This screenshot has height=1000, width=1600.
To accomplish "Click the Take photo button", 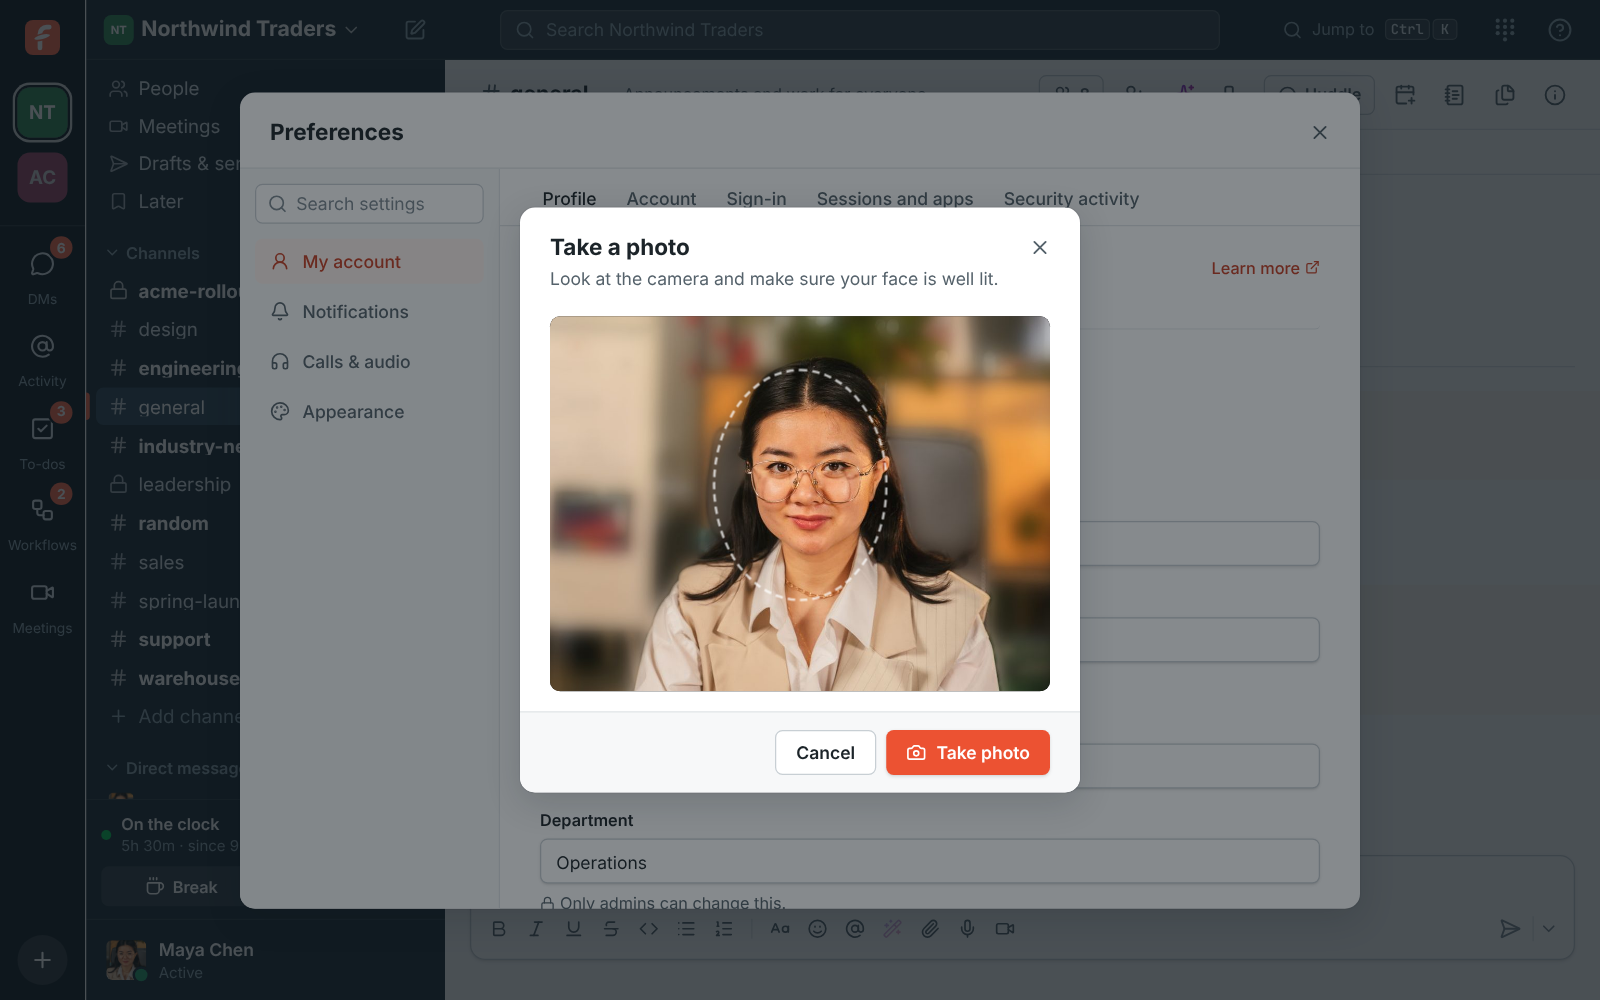I will click(967, 752).
